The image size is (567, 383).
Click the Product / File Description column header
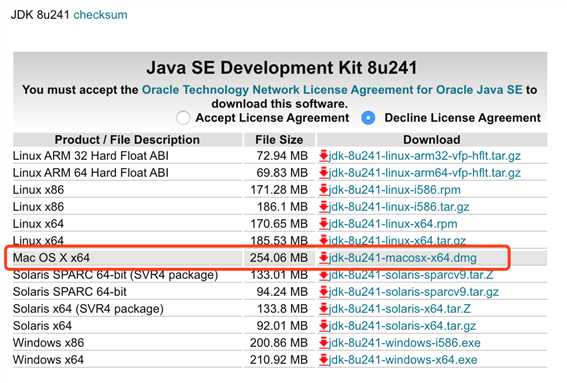click(x=127, y=140)
